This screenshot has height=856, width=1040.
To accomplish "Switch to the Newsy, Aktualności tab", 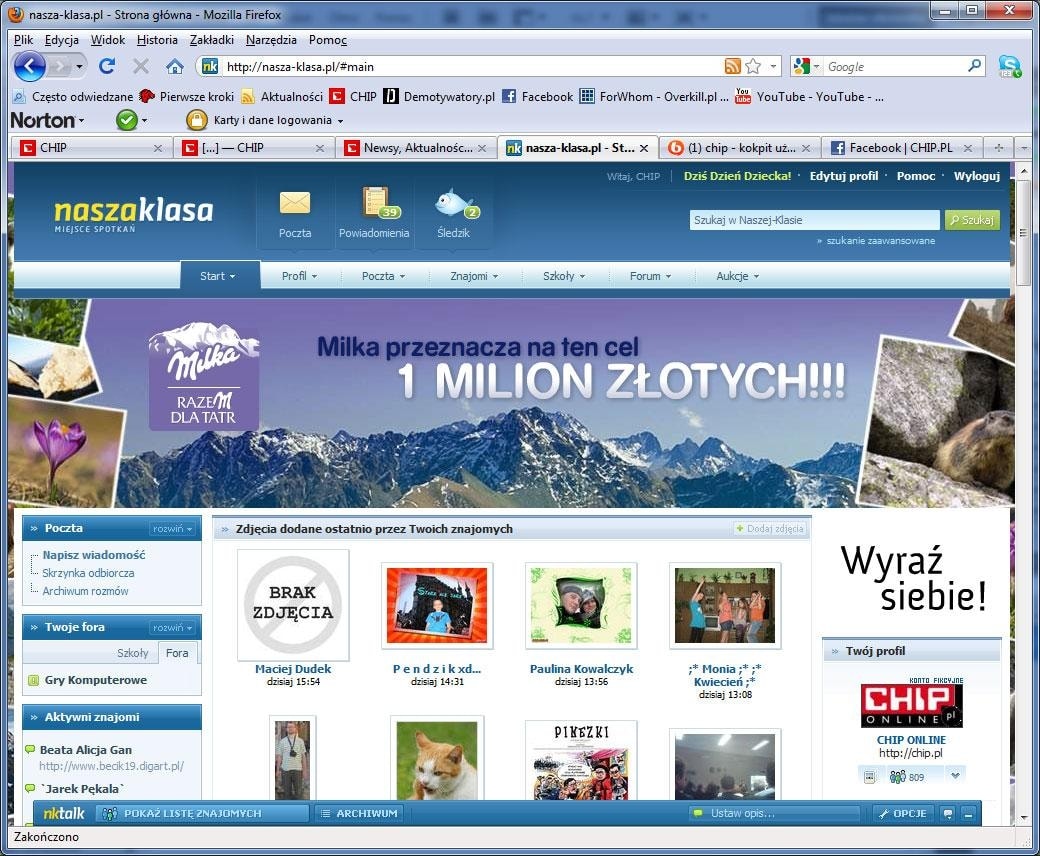I will pyautogui.click(x=416, y=148).
